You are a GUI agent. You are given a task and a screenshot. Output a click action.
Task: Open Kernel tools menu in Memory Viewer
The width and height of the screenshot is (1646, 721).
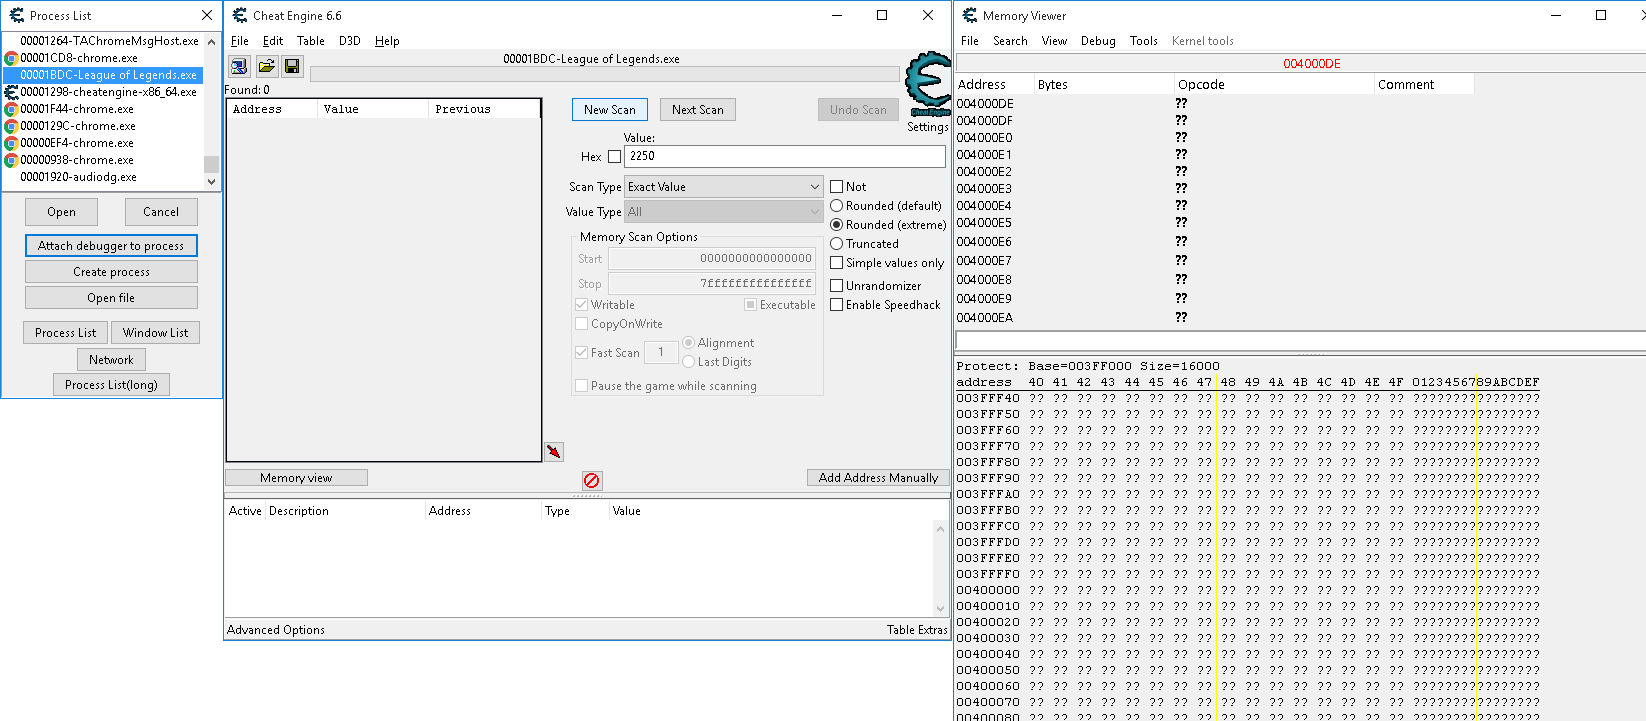[x=1203, y=41]
